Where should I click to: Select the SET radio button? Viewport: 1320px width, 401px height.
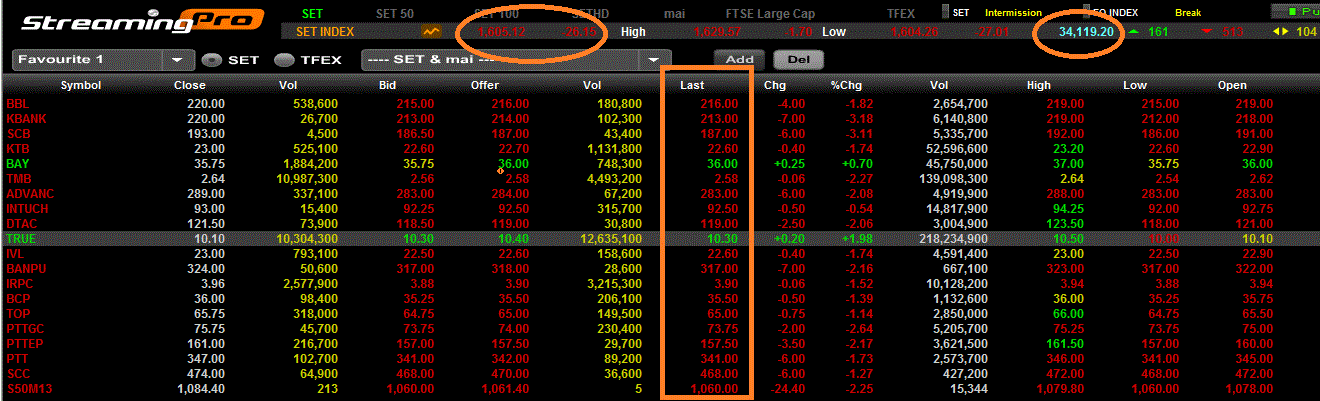(211, 60)
